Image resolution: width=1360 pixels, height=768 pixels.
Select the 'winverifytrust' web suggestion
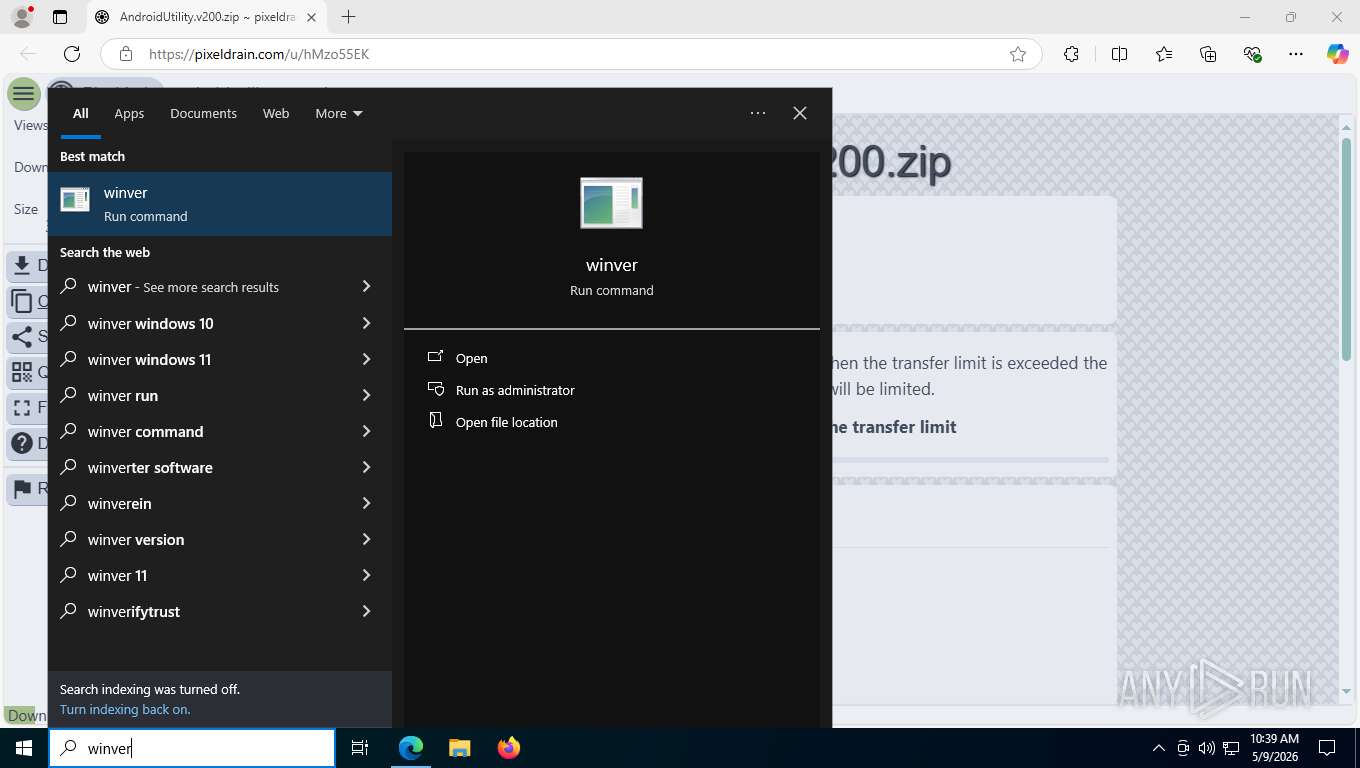pyautogui.click(x=220, y=611)
